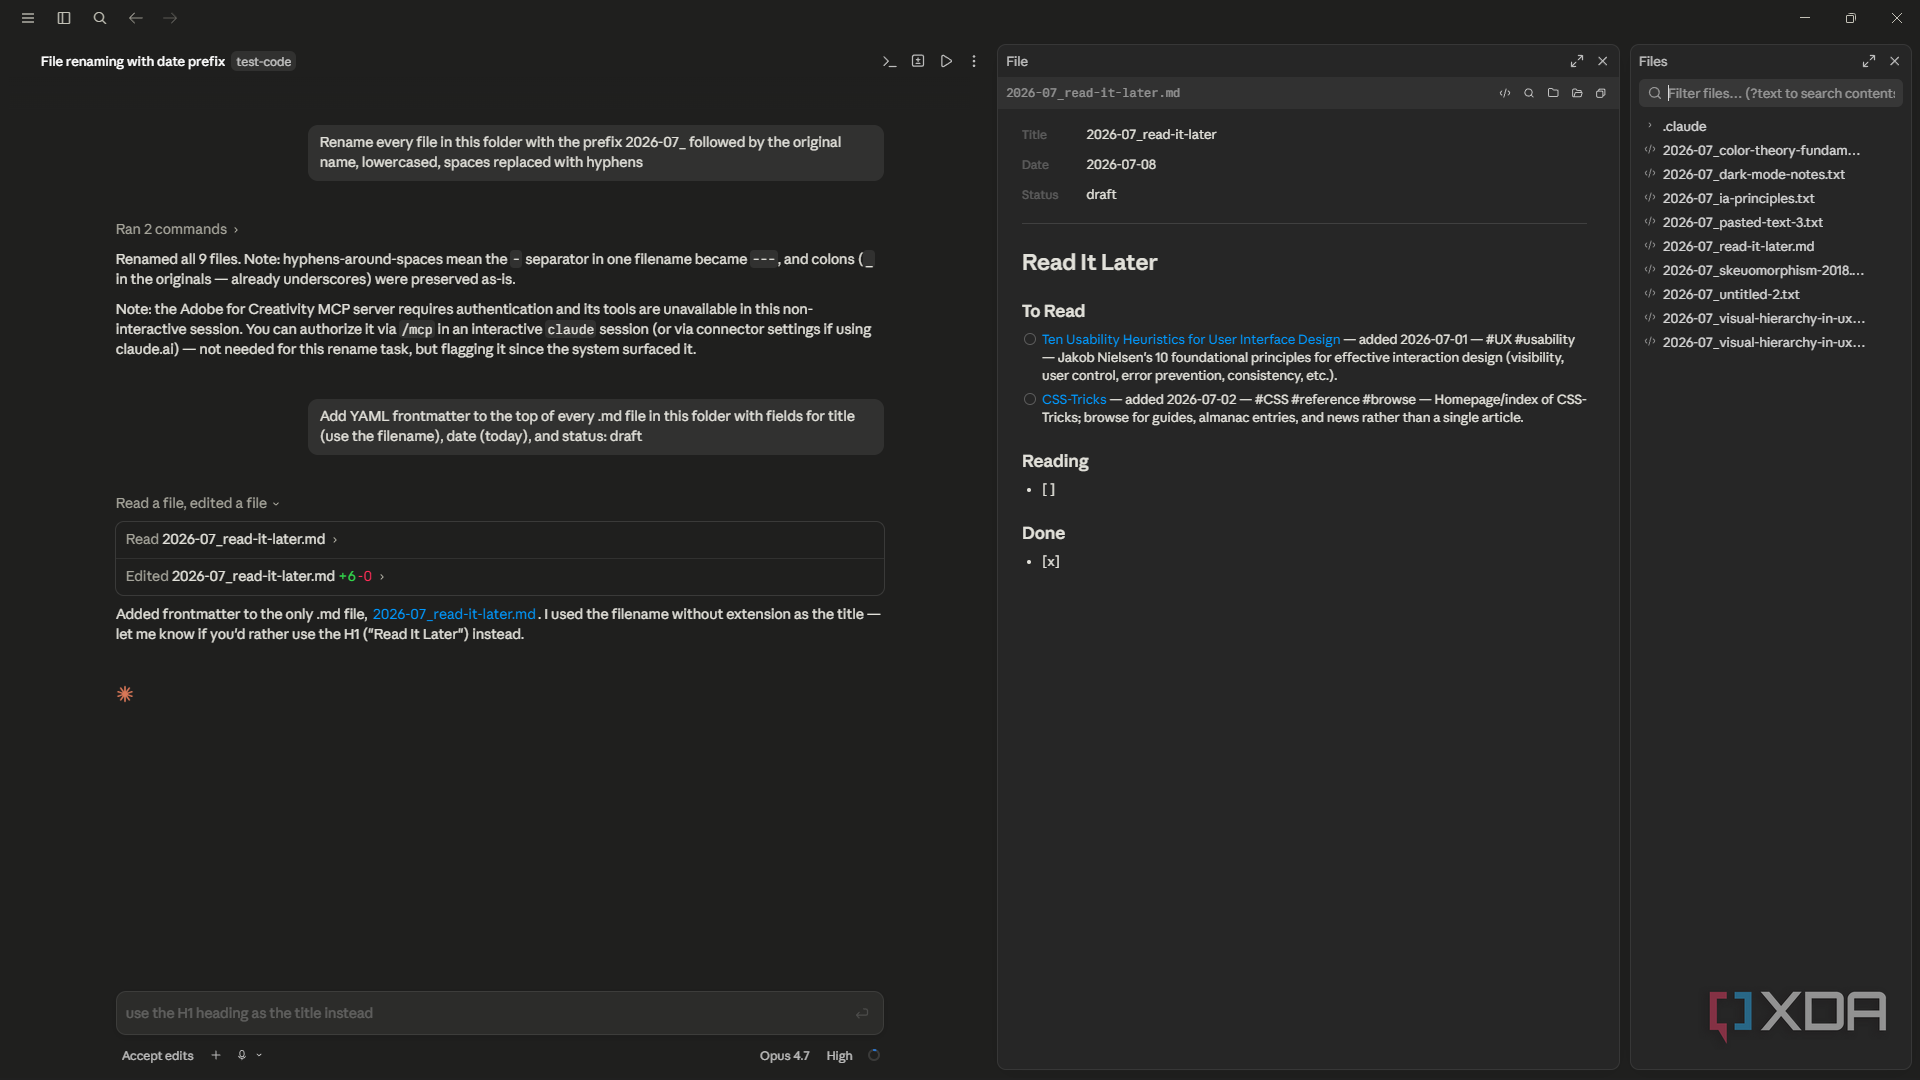Expand the Files panel to full size
Screen dimensions: 1920x1080
[x=1869, y=61]
